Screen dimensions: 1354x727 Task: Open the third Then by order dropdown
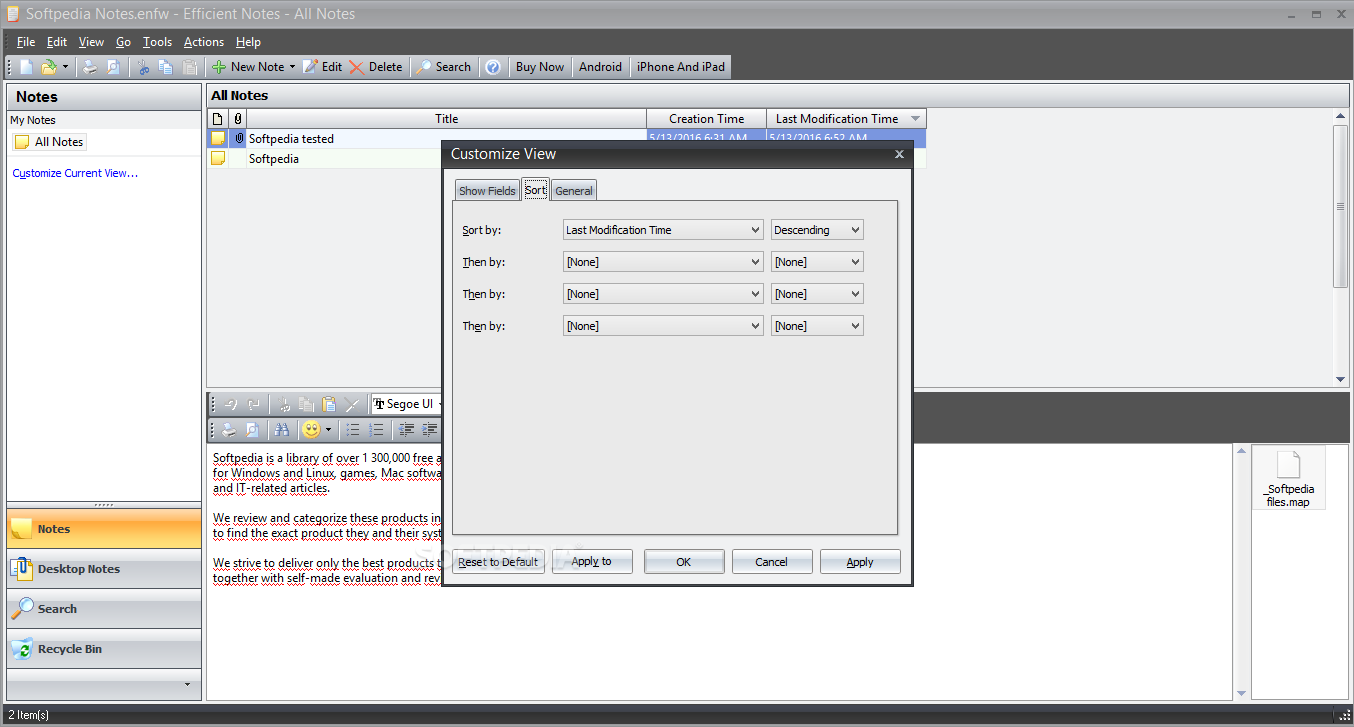[817, 326]
